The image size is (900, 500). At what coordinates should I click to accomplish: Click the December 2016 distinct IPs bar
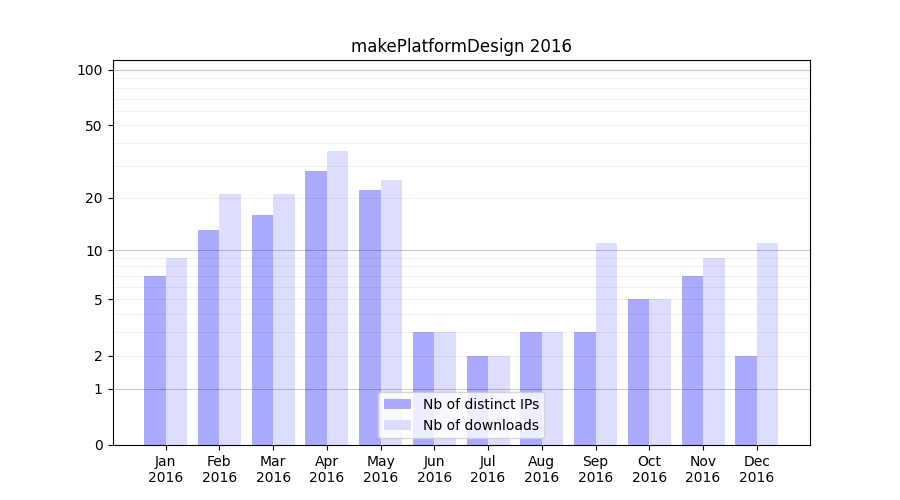(746, 400)
